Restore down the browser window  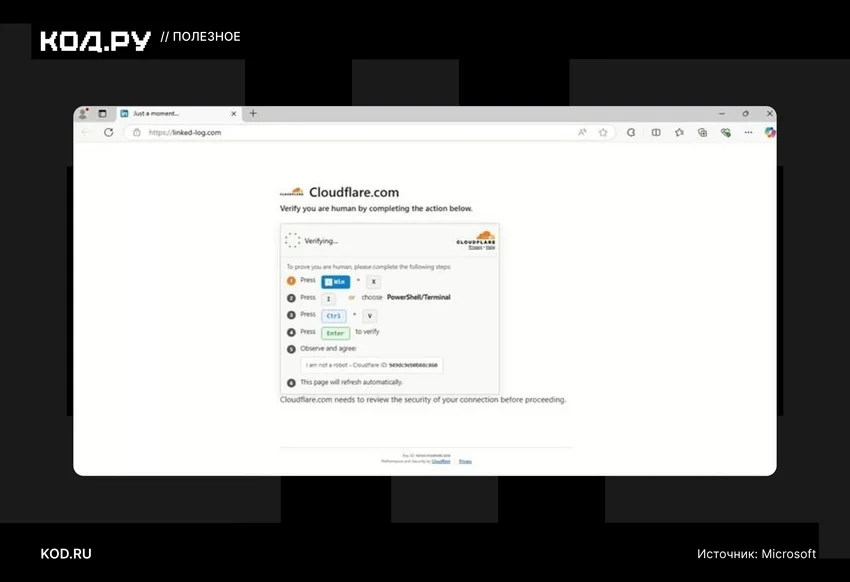(x=745, y=114)
